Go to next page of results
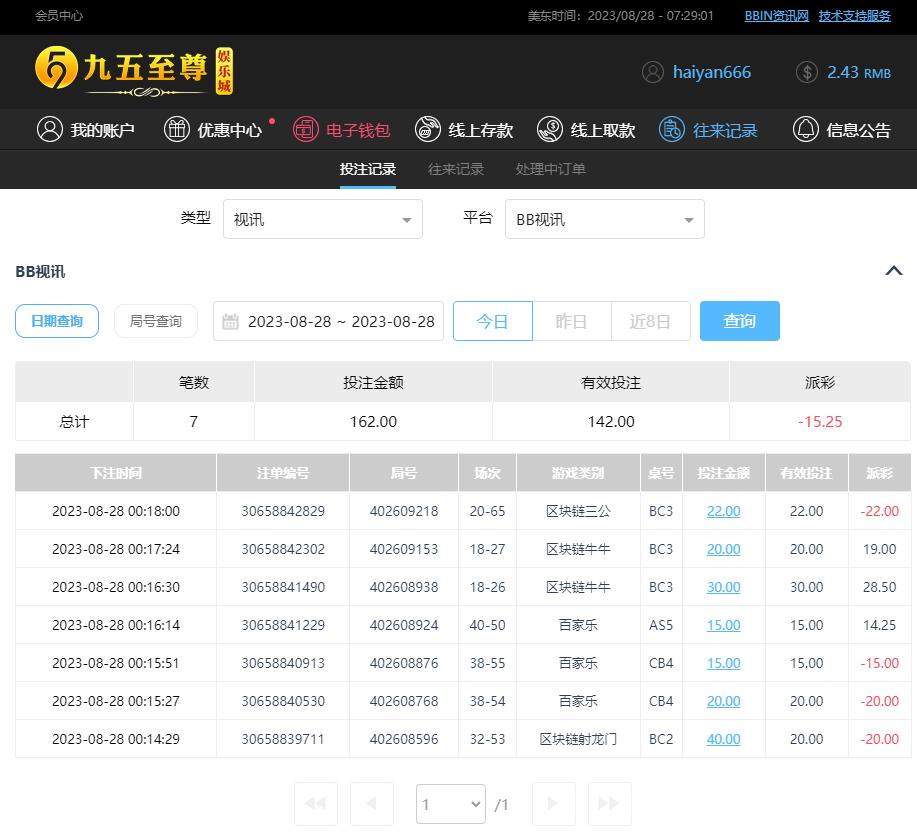 click(x=553, y=803)
